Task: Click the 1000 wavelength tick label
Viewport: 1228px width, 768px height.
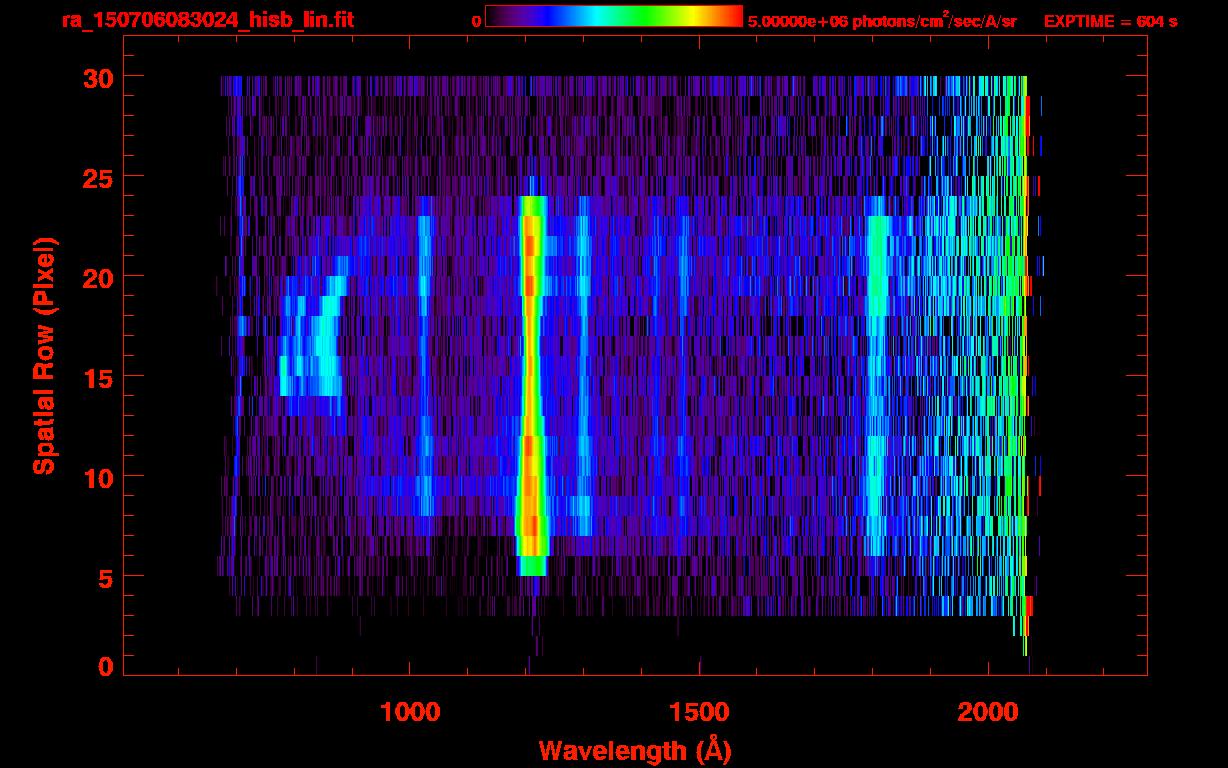Action: pyautogui.click(x=410, y=712)
